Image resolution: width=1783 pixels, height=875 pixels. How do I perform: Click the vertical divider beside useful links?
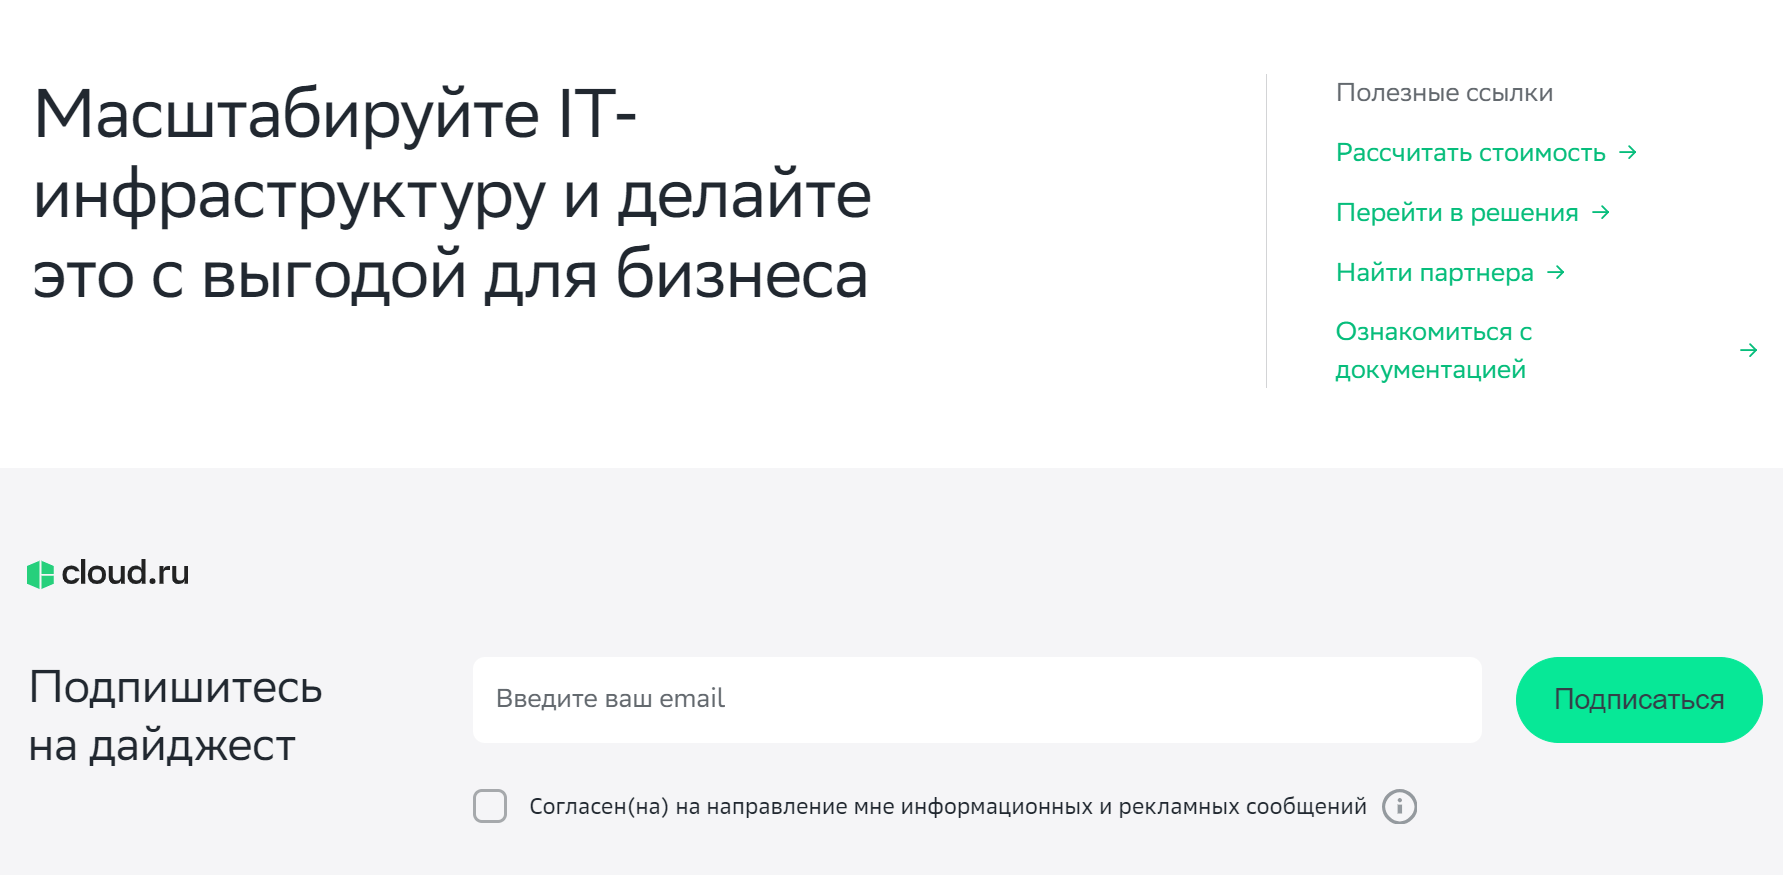(x=1266, y=231)
